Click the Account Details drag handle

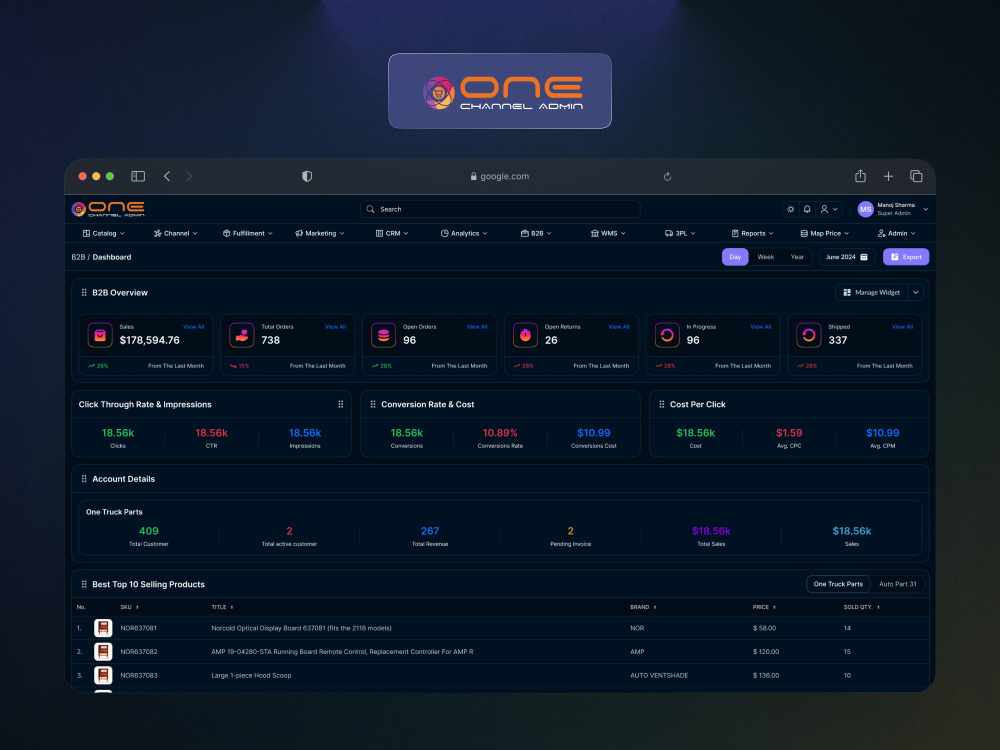(x=84, y=479)
